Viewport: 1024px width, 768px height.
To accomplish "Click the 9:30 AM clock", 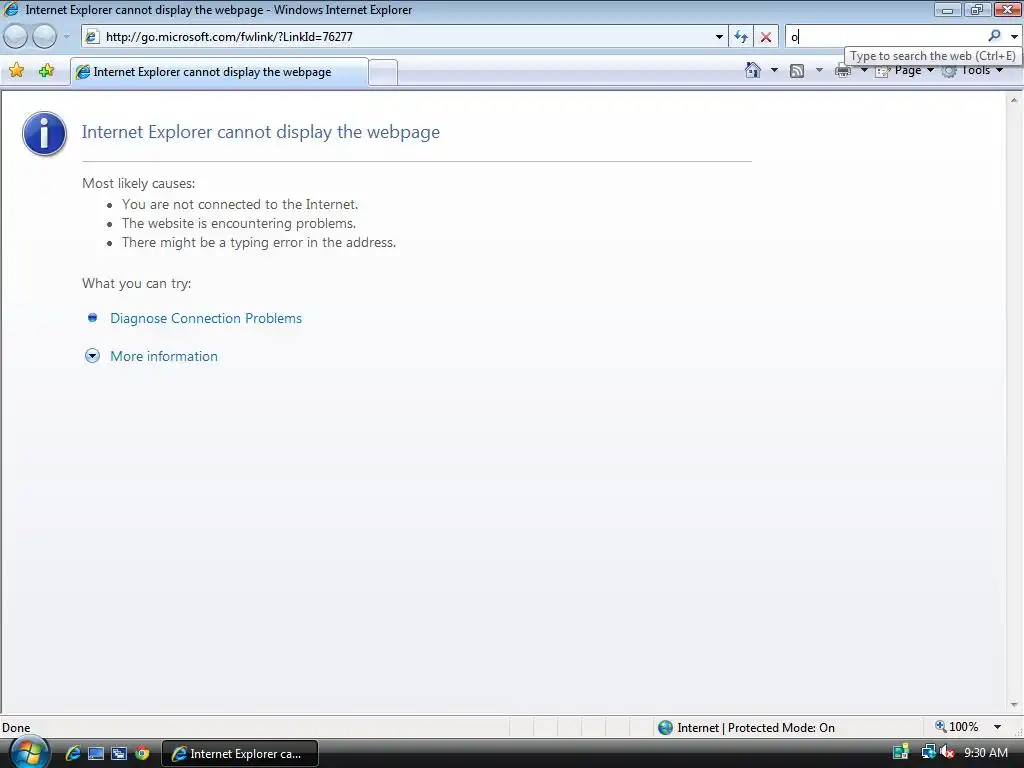I will click(986, 753).
